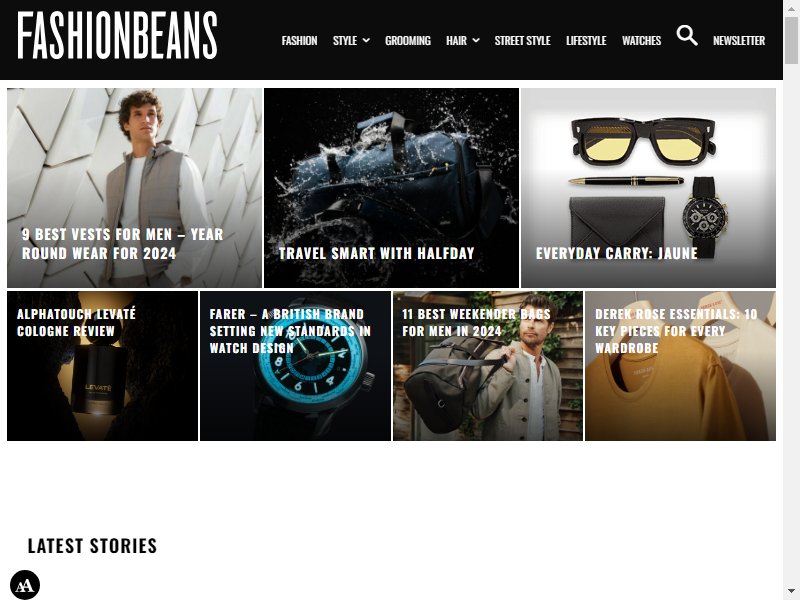Click the page vertical scrollbar thumb
Screen dimensions: 800x600
pyautogui.click(x=791, y=41)
